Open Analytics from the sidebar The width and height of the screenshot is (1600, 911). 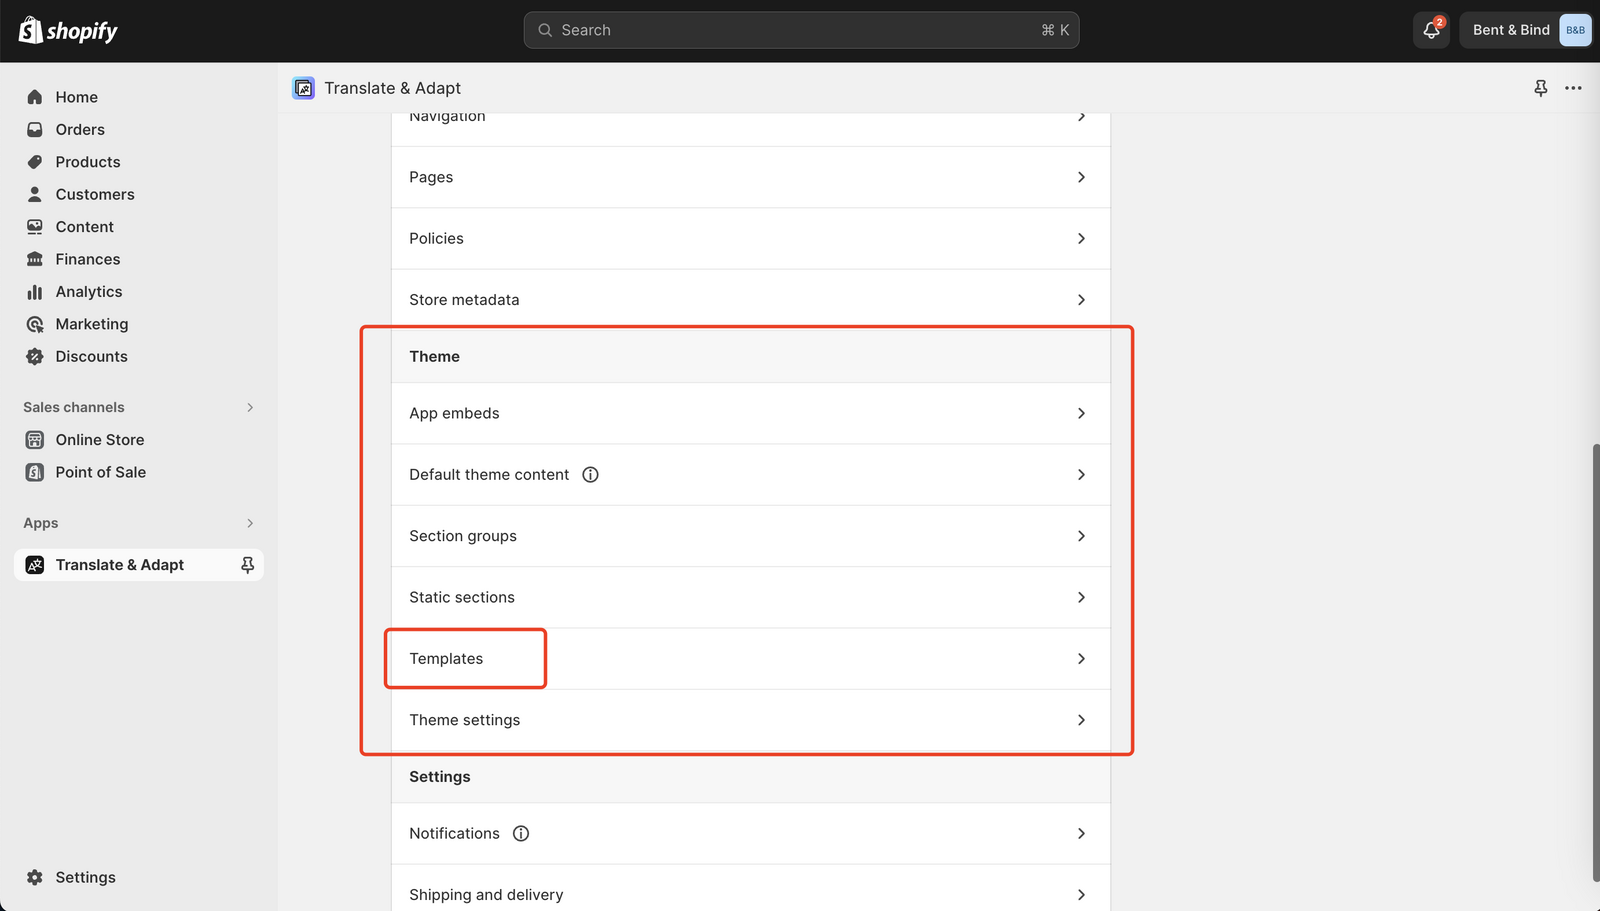tap(89, 292)
